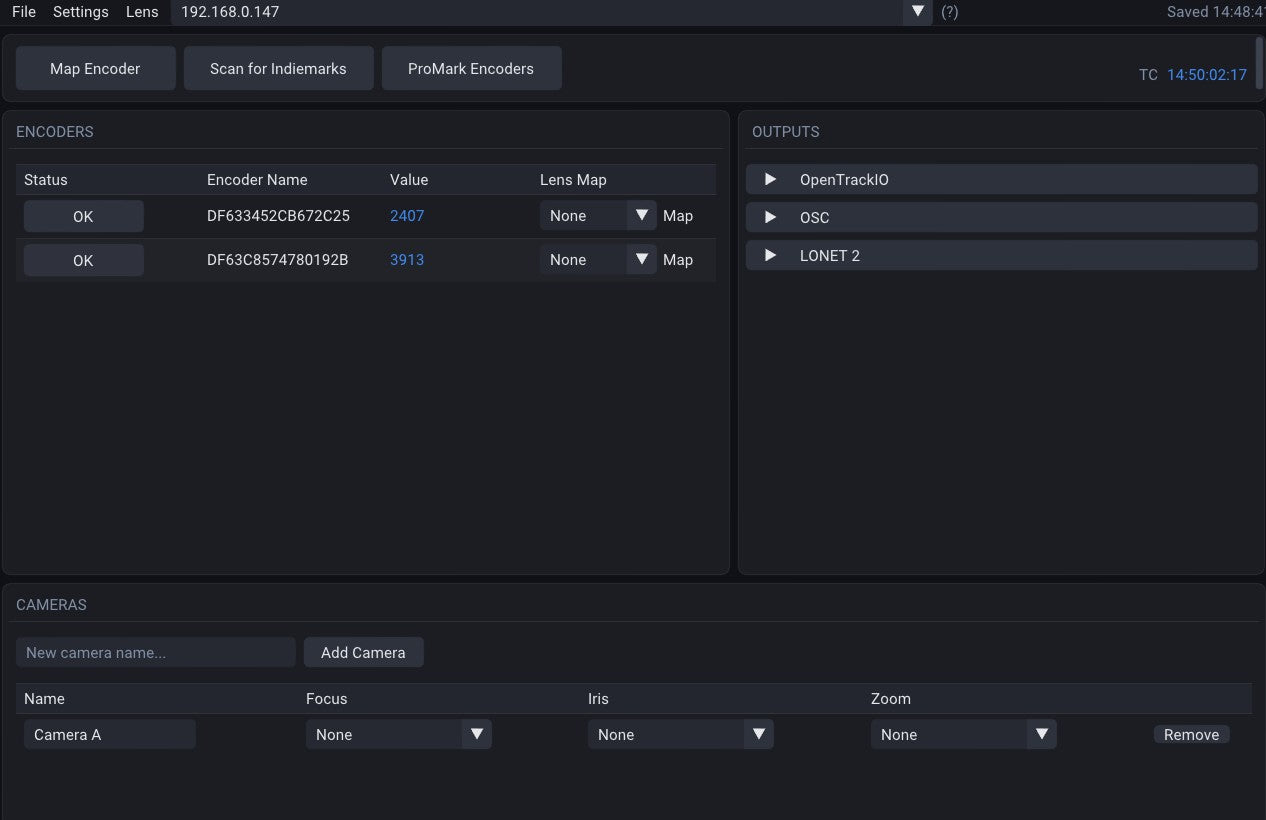This screenshot has height=820, width=1266.
Task: Open Lens Map dropdown for encoder DF633452CB672C25
Action: point(598,216)
